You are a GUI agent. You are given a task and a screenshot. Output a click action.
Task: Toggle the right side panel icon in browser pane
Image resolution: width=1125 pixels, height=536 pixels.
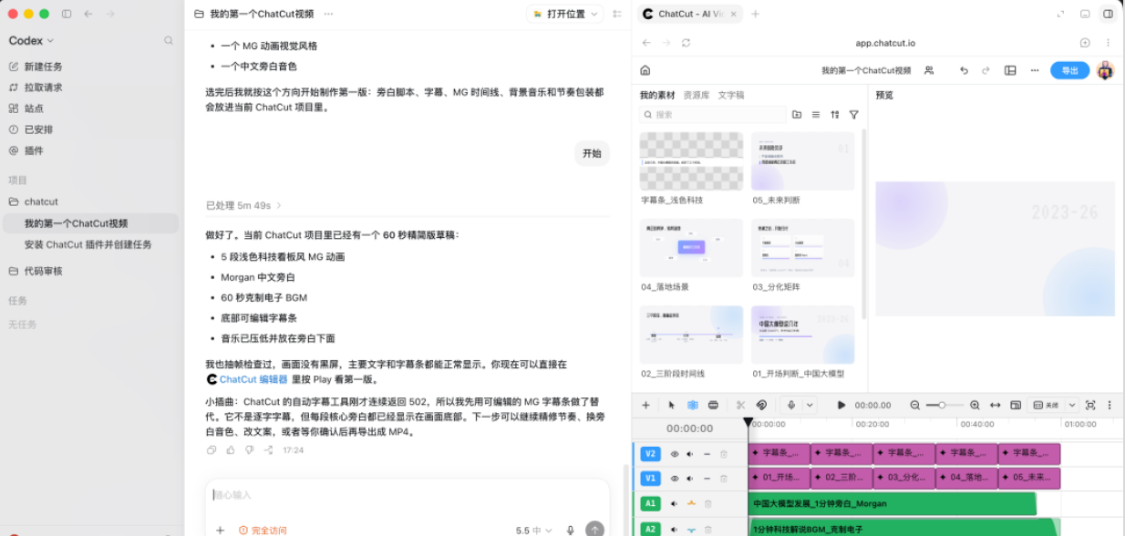coord(1108,14)
